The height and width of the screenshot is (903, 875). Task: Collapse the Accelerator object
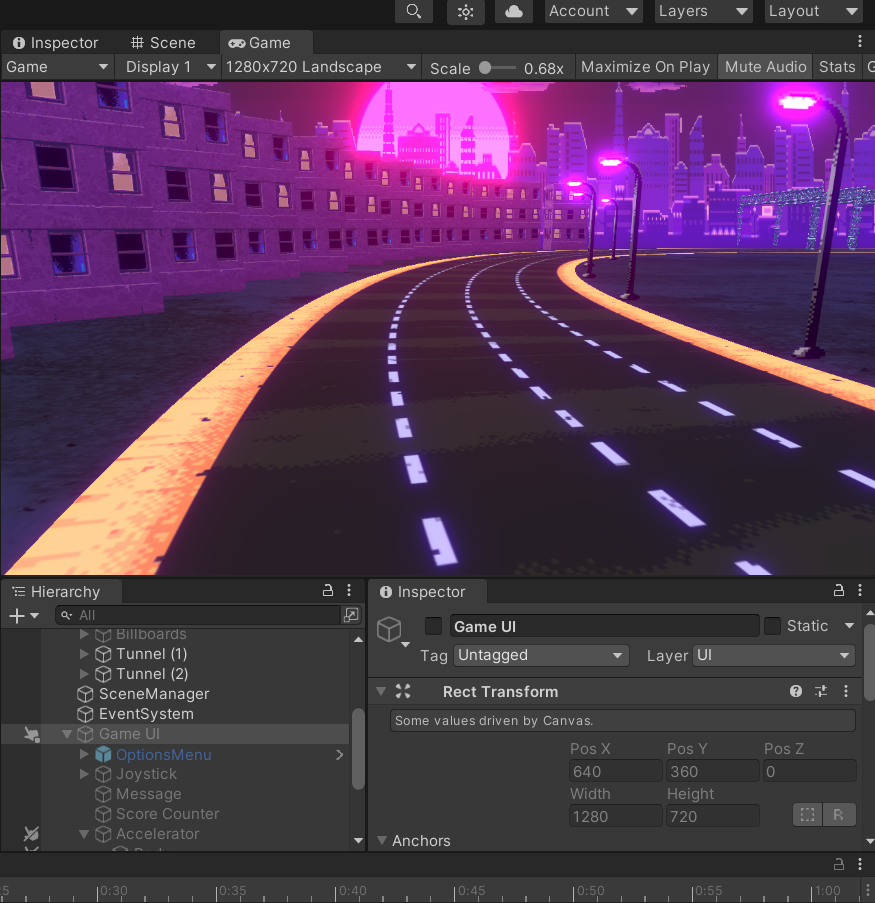pyautogui.click(x=84, y=834)
